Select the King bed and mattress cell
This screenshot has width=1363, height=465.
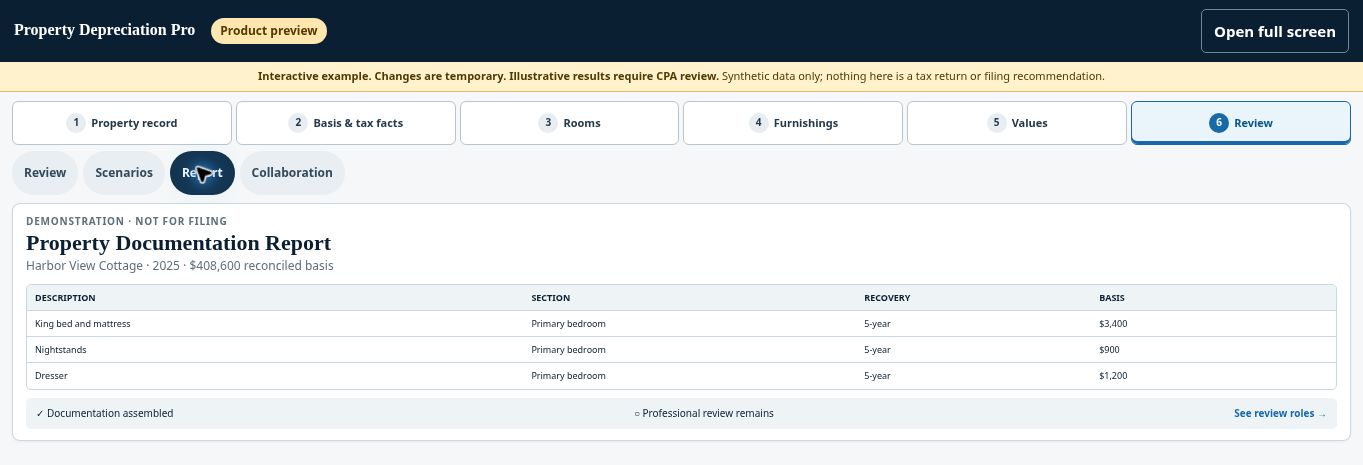point(83,324)
